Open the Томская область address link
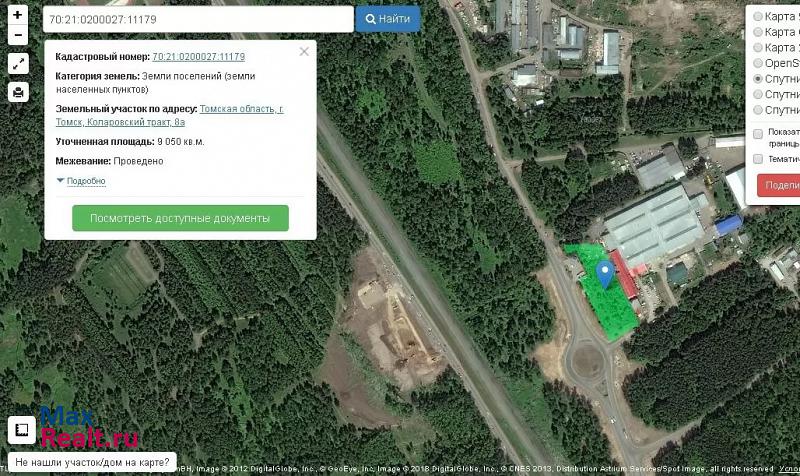Image resolution: width=800 pixels, height=476 pixels. (241, 108)
